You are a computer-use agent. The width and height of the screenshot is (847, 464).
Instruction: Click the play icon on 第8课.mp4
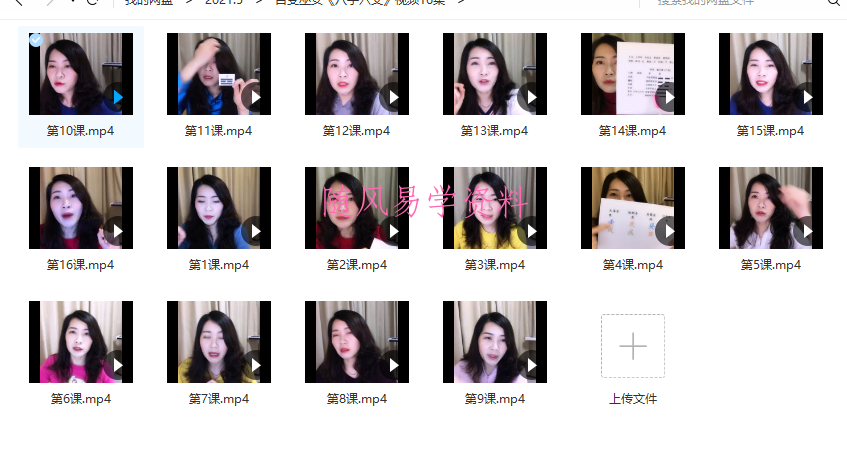393,365
